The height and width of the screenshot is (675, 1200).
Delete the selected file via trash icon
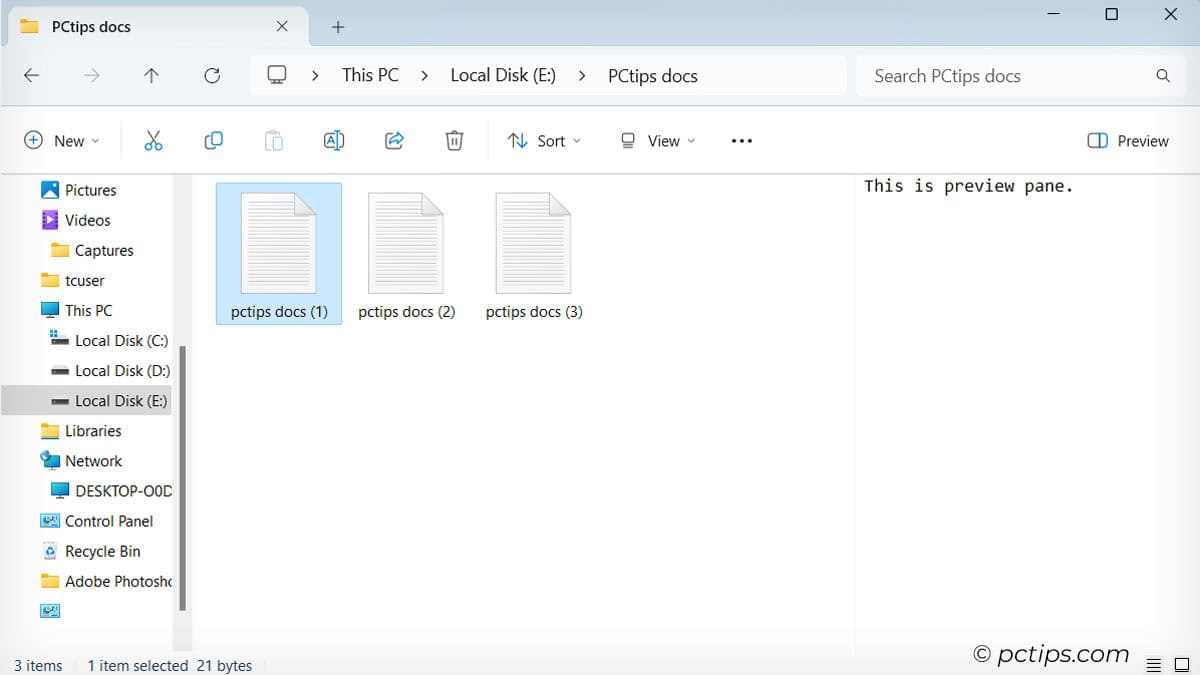click(x=453, y=140)
